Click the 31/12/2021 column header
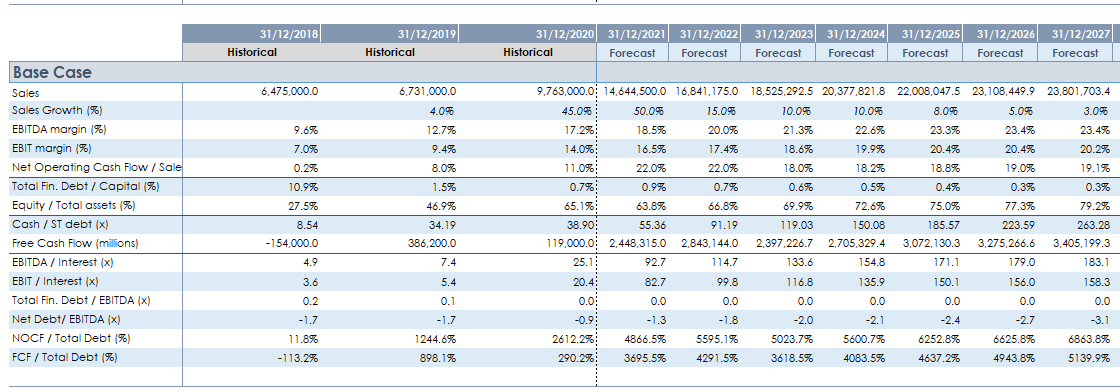The height and width of the screenshot is (392, 1120). pyautogui.click(x=633, y=34)
